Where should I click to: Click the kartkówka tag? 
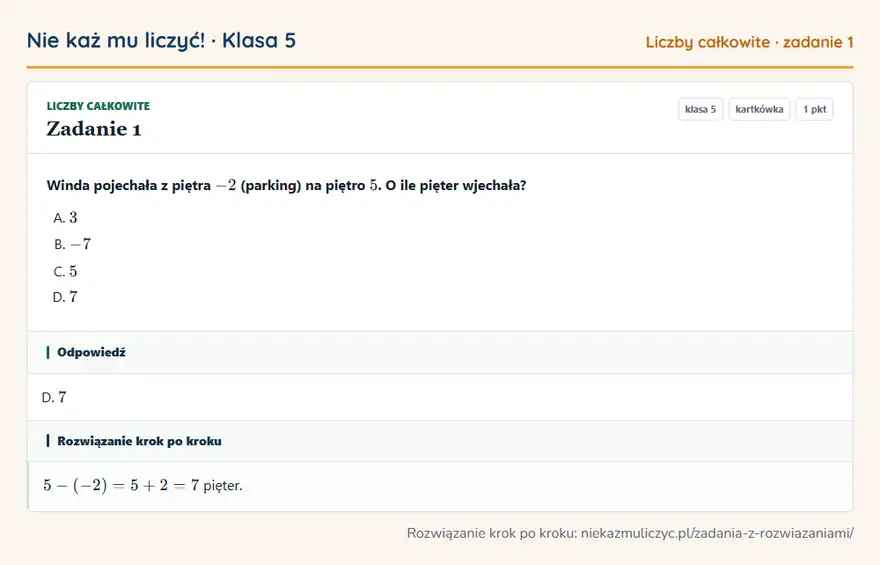click(x=759, y=109)
